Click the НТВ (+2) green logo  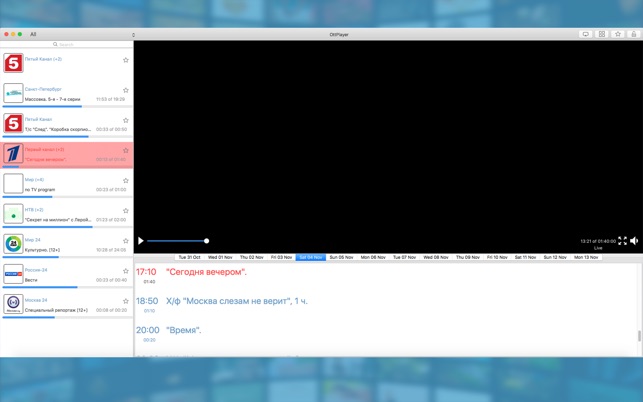tap(13, 214)
